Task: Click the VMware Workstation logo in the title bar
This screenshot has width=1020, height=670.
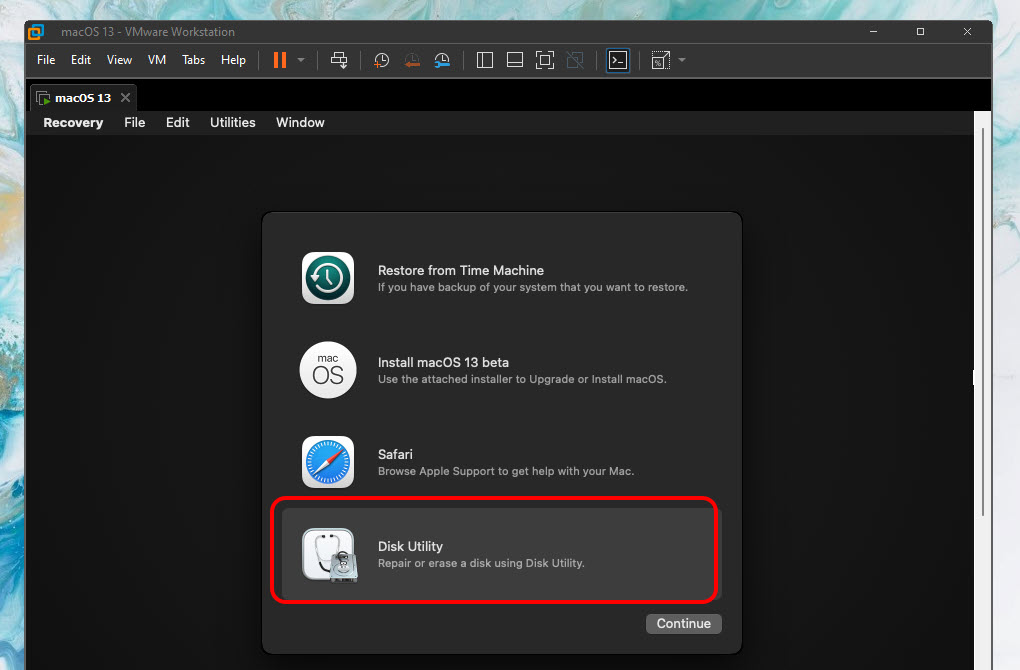Action: 36,32
